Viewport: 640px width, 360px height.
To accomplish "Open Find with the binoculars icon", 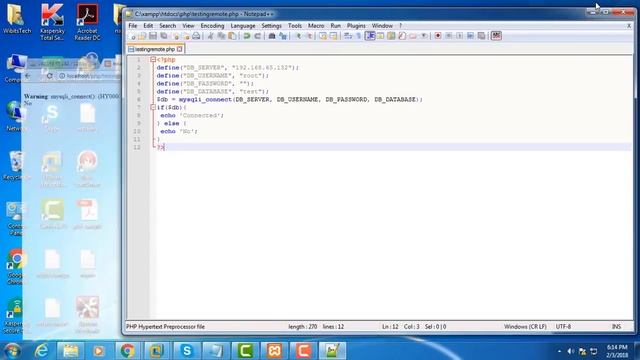I will pos(271,36).
